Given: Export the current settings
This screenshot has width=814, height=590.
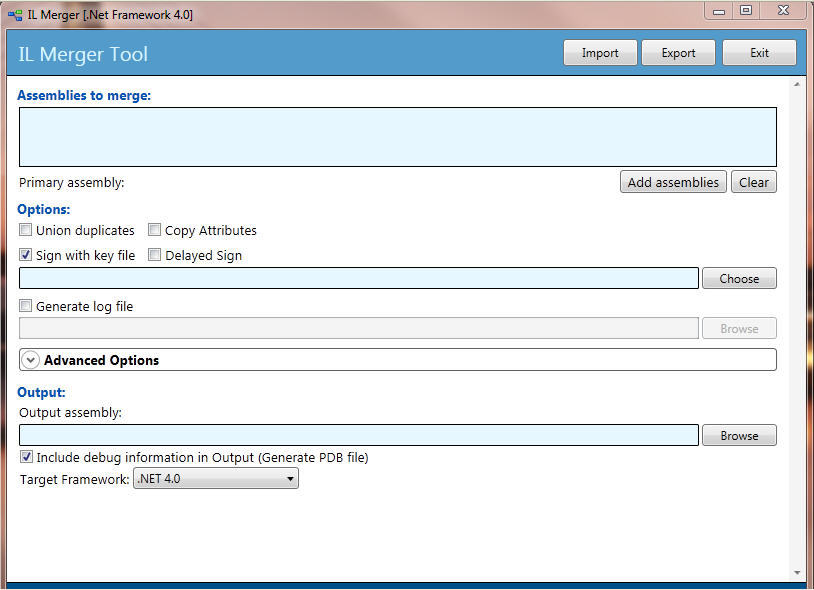Looking at the screenshot, I should (x=678, y=52).
